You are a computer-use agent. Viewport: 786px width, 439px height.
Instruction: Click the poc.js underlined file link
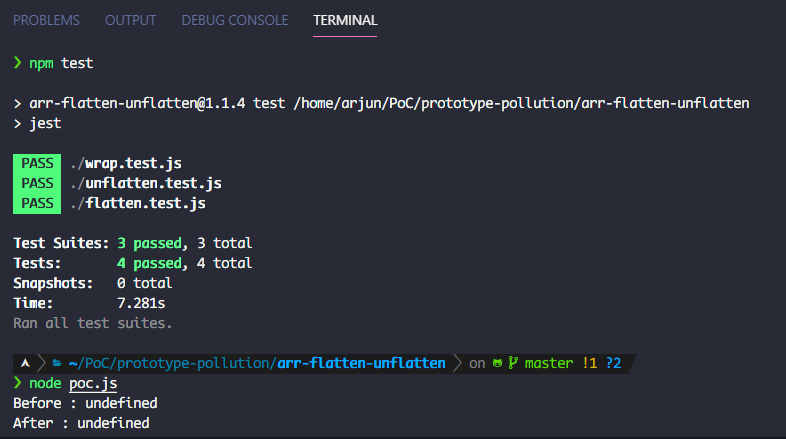coord(93,383)
